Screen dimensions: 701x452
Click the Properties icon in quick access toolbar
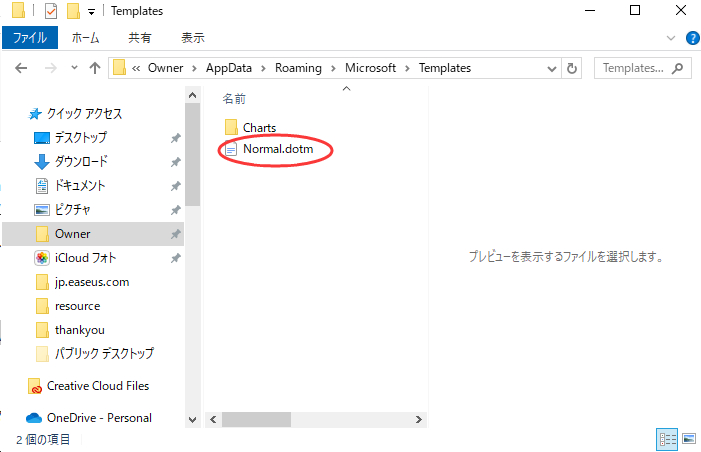(51, 11)
